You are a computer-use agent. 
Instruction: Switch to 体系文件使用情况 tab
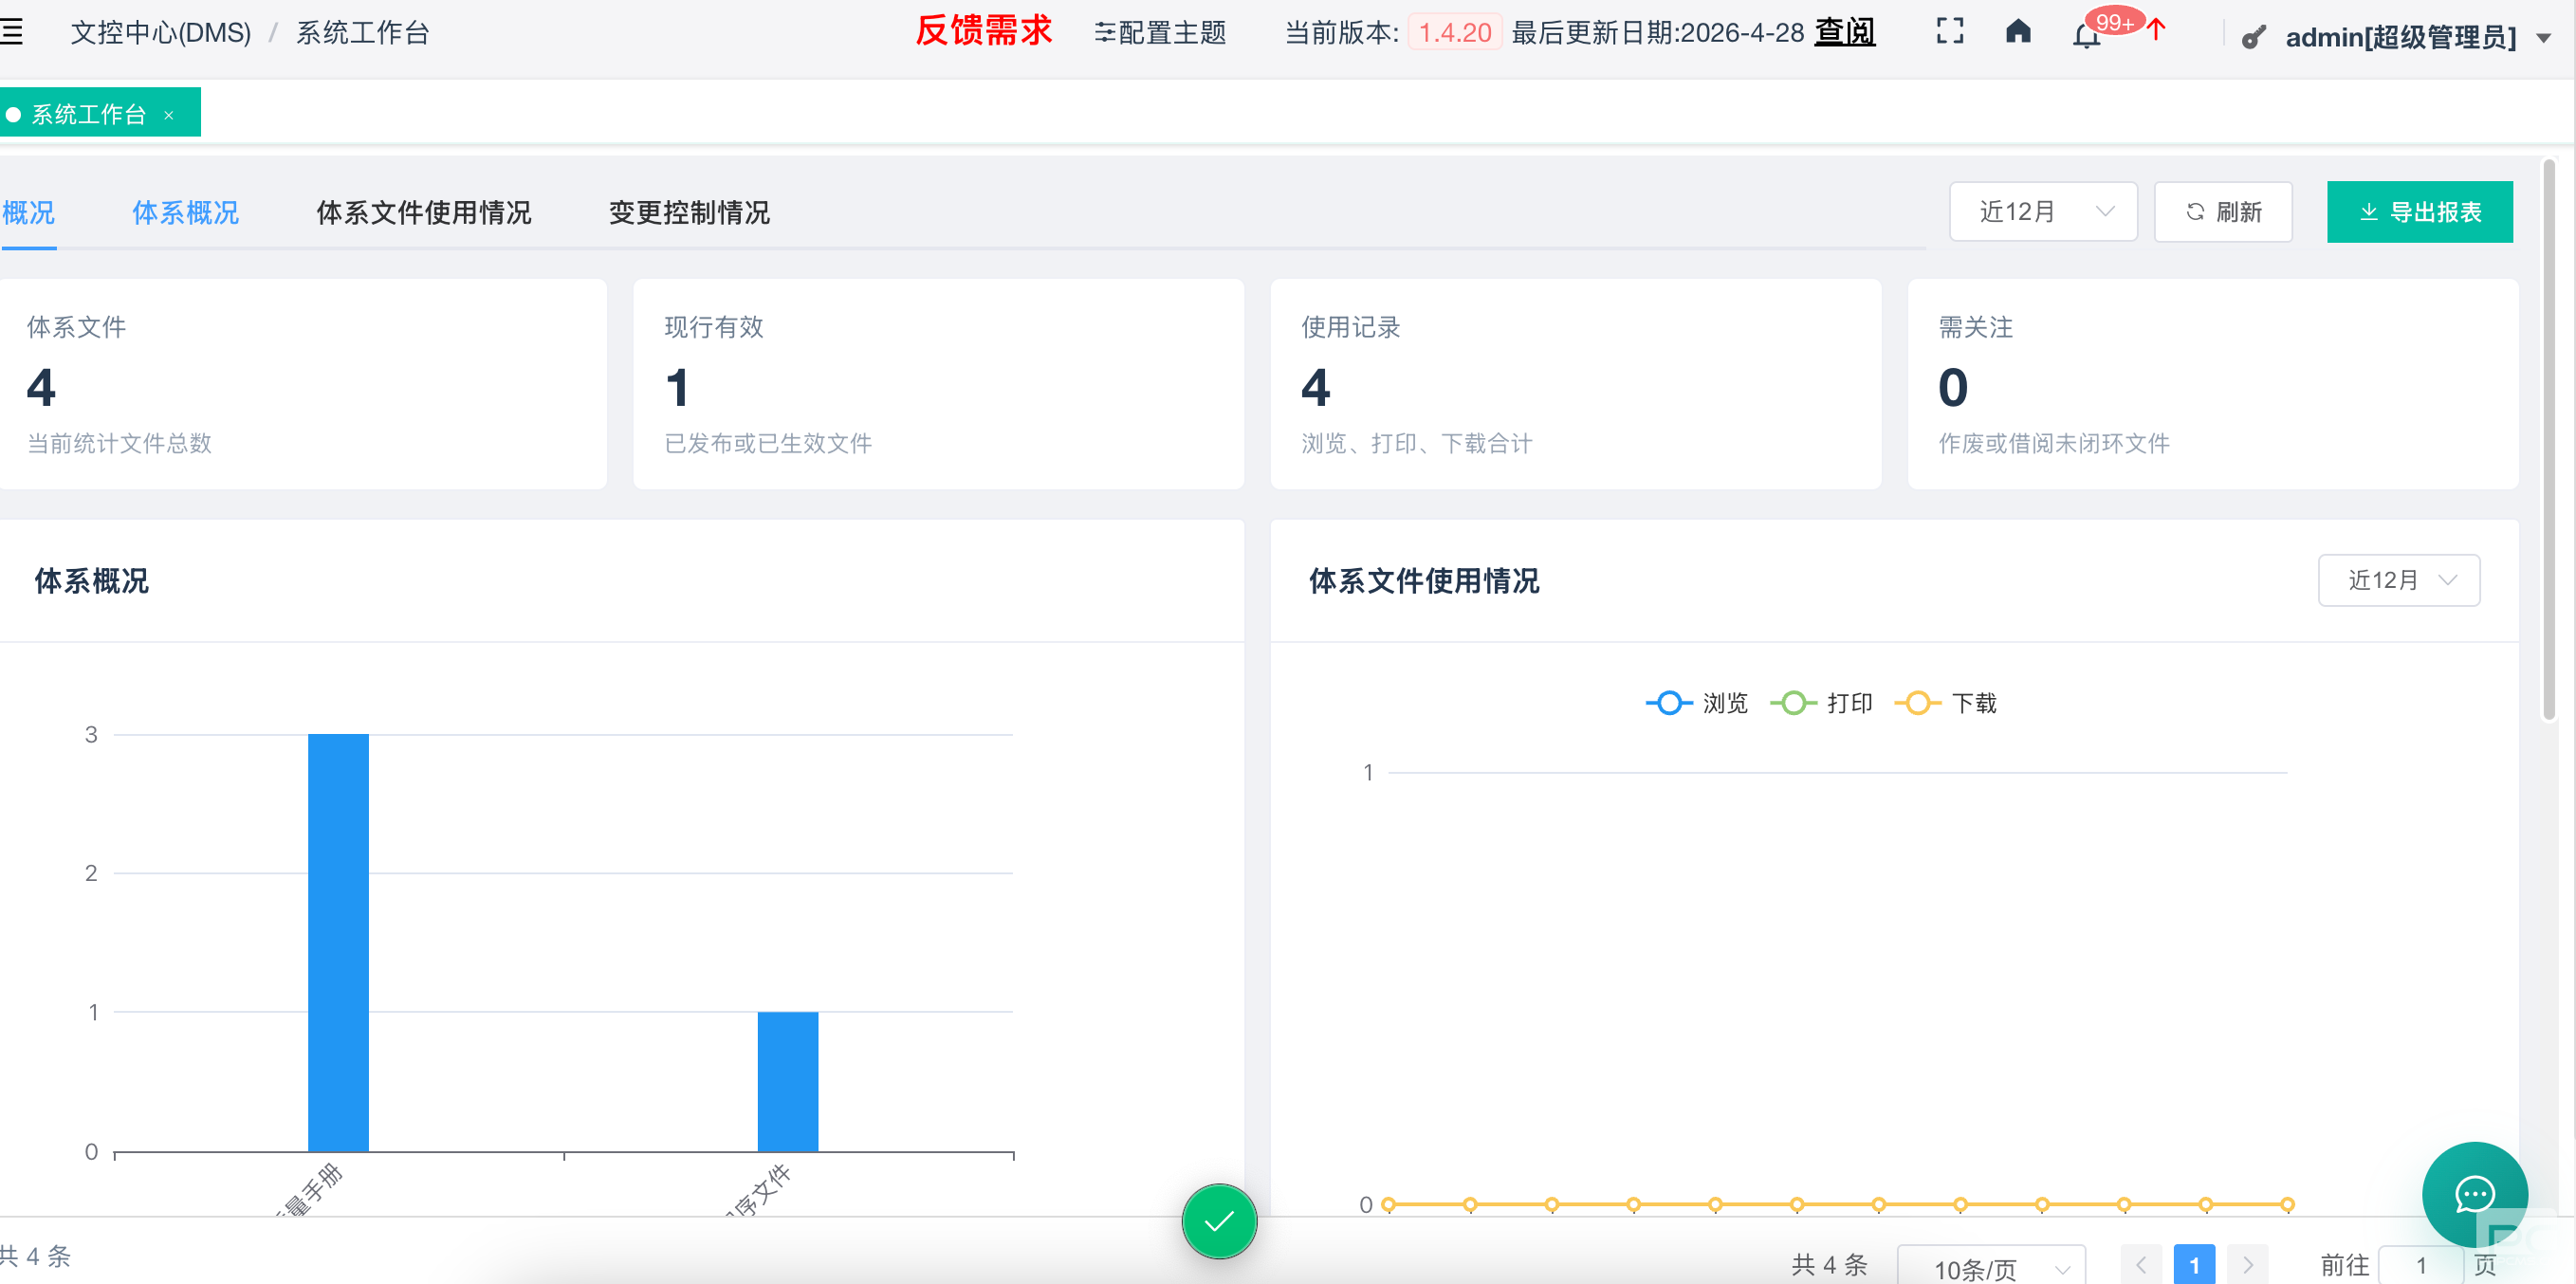click(x=423, y=213)
